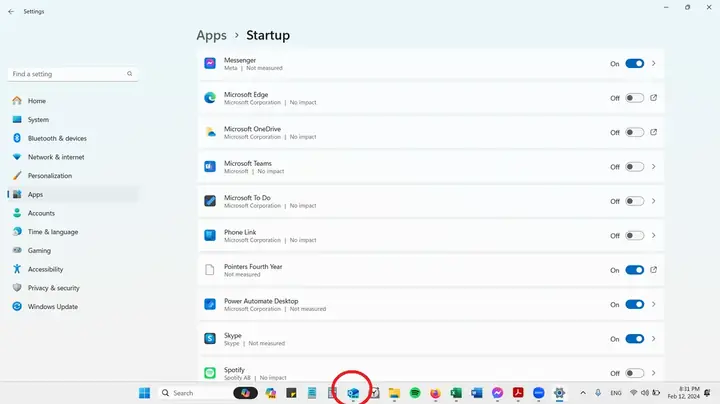Enable Microsoft Teams at startup
The width and height of the screenshot is (720, 404).
635,167
